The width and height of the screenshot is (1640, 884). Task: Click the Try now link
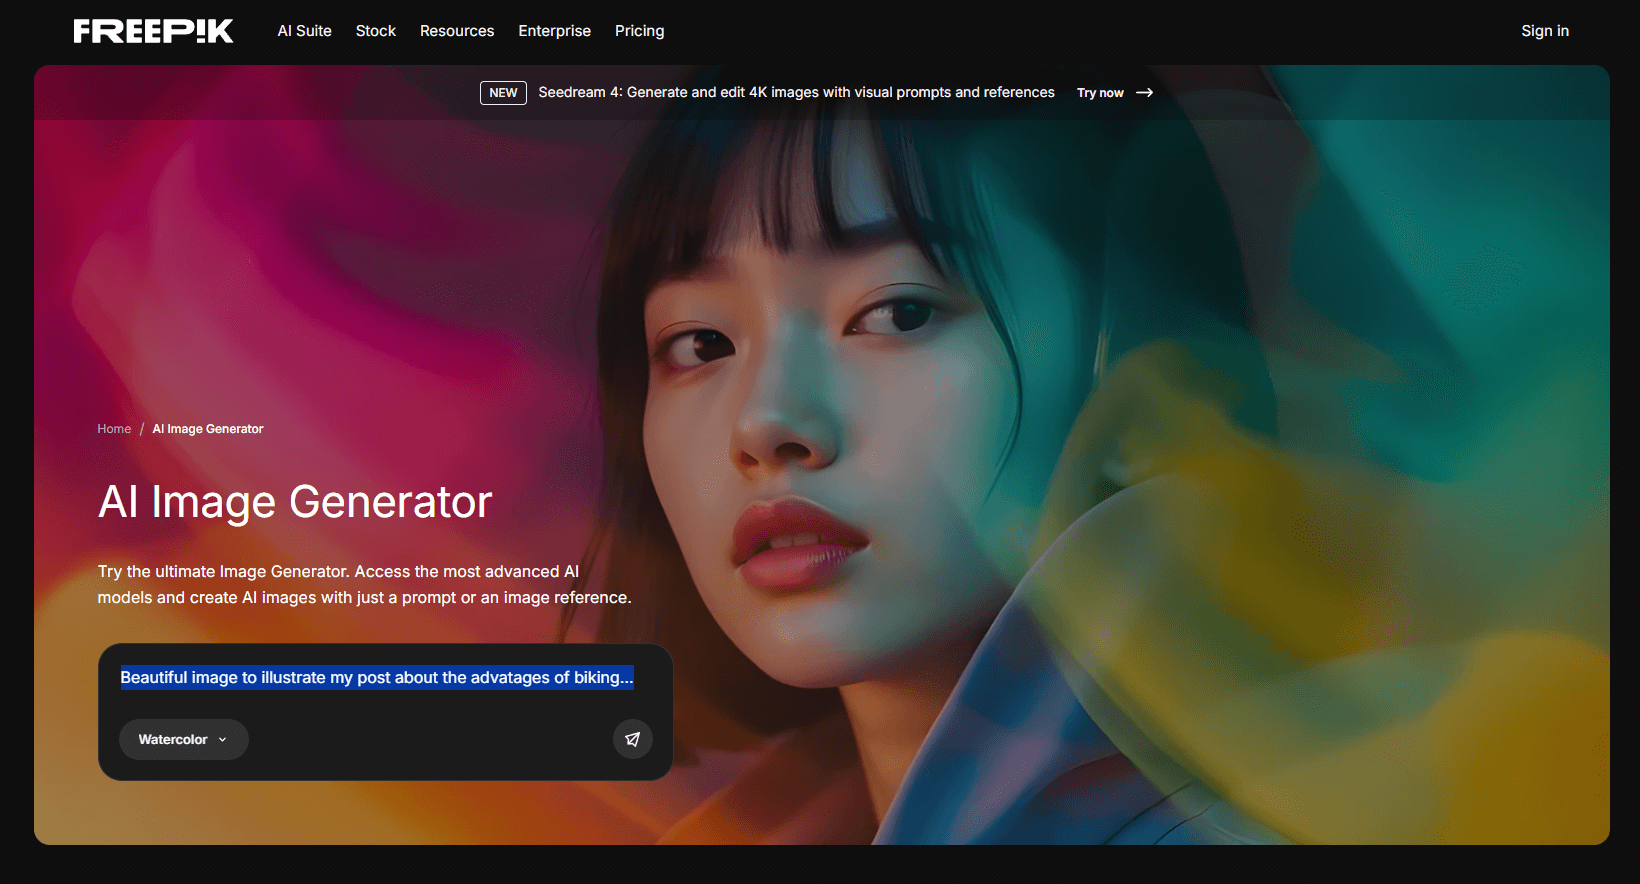[x=1100, y=93]
